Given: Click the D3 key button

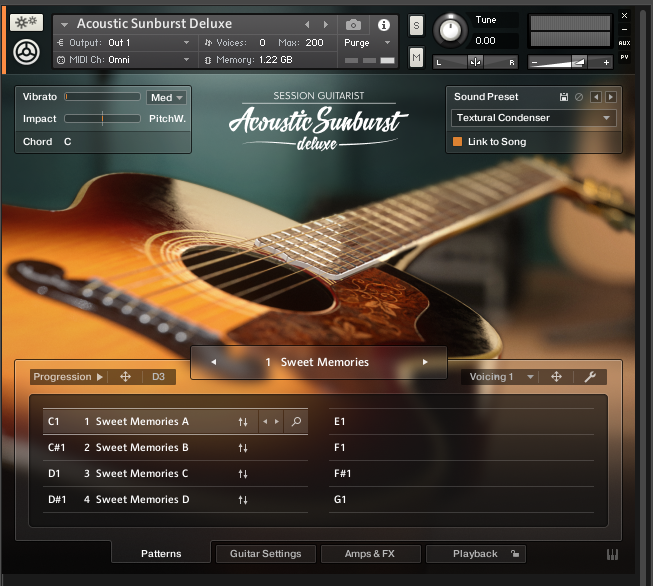Looking at the screenshot, I should pyautogui.click(x=158, y=377).
